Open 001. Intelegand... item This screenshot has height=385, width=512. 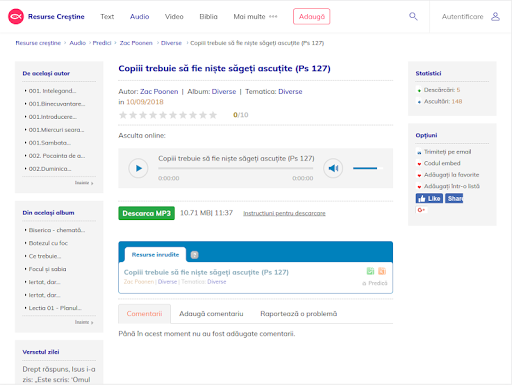(52, 91)
